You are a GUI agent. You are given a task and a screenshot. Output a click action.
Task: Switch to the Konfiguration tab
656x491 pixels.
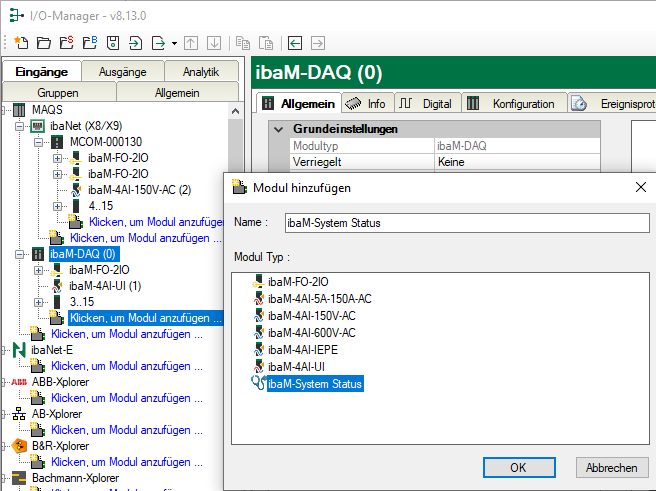(522, 103)
